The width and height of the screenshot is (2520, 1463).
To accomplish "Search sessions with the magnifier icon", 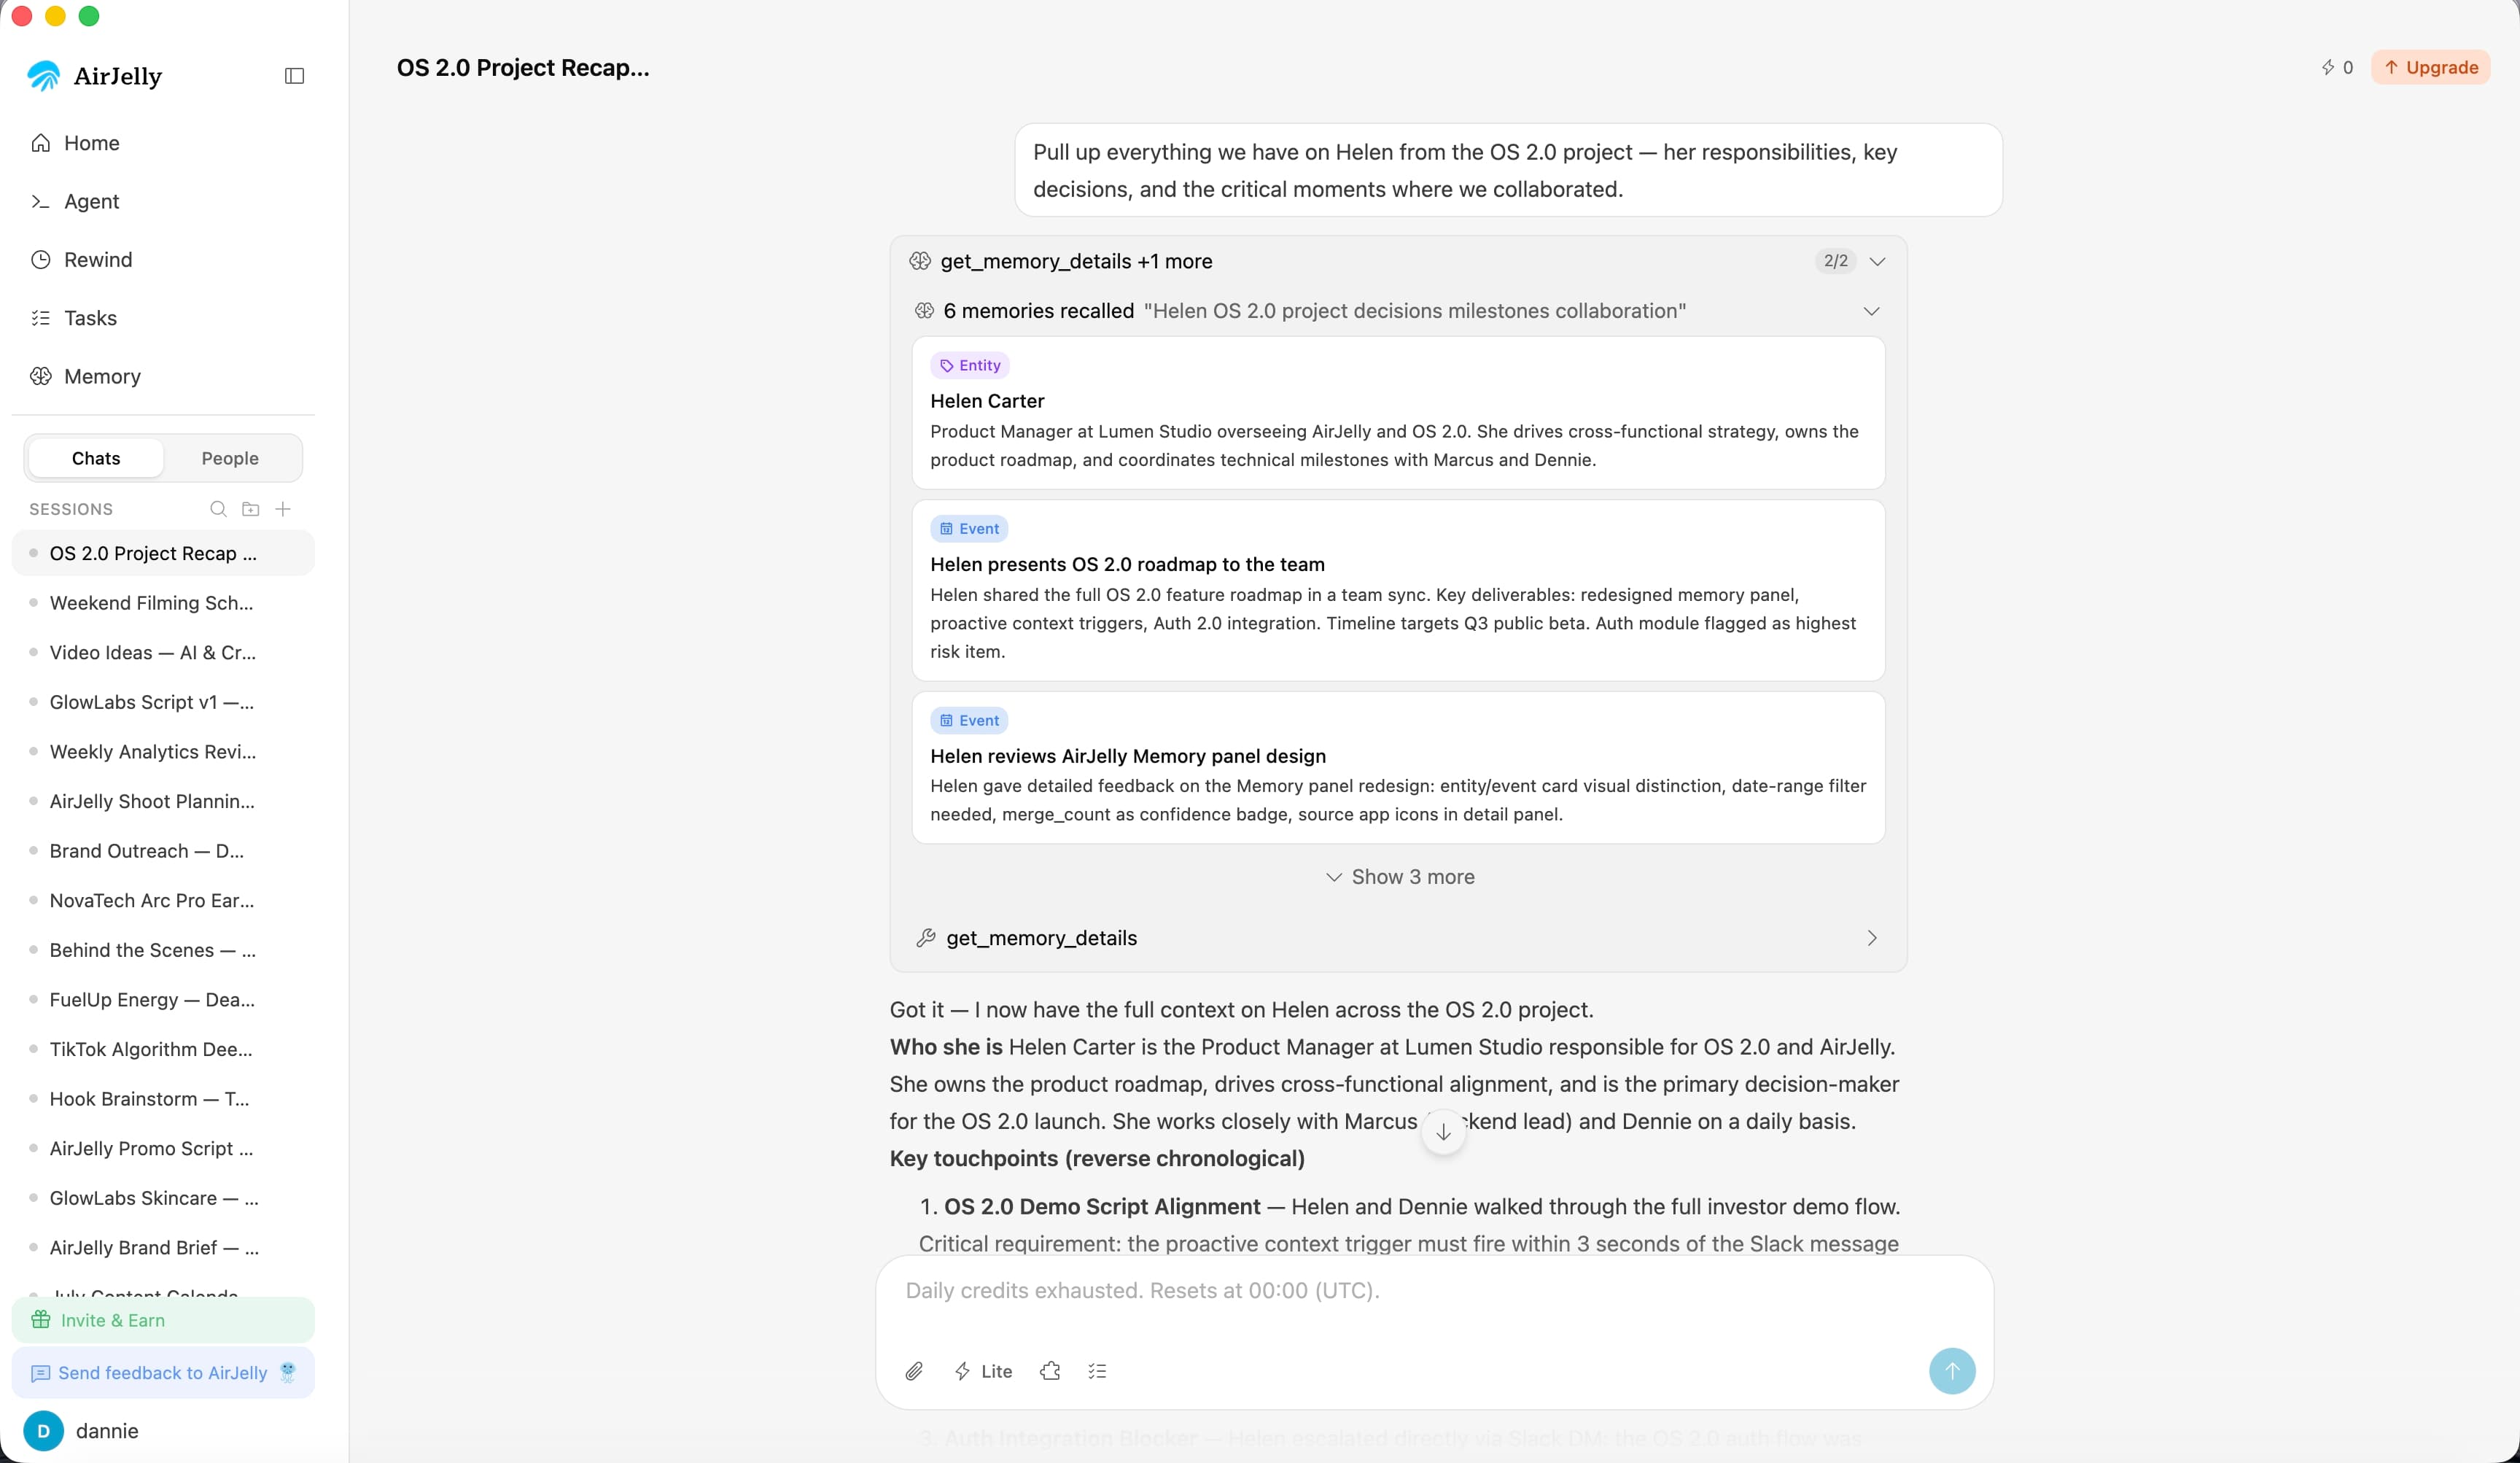I will (x=218, y=509).
